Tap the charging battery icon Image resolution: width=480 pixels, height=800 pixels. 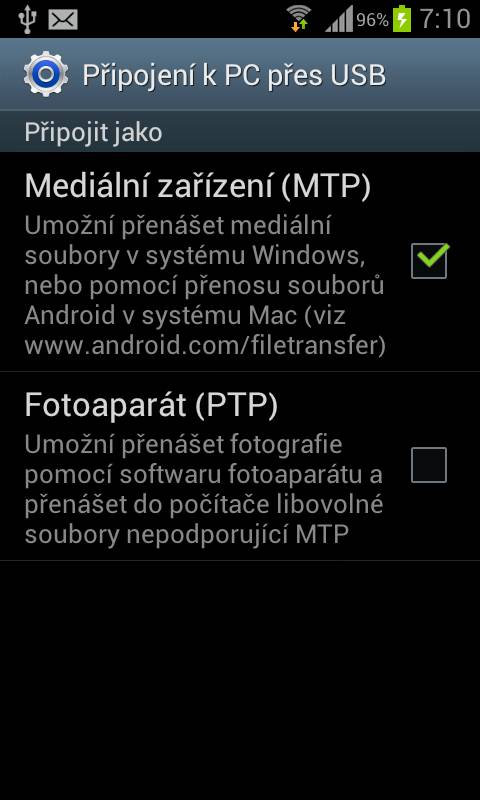point(402,18)
